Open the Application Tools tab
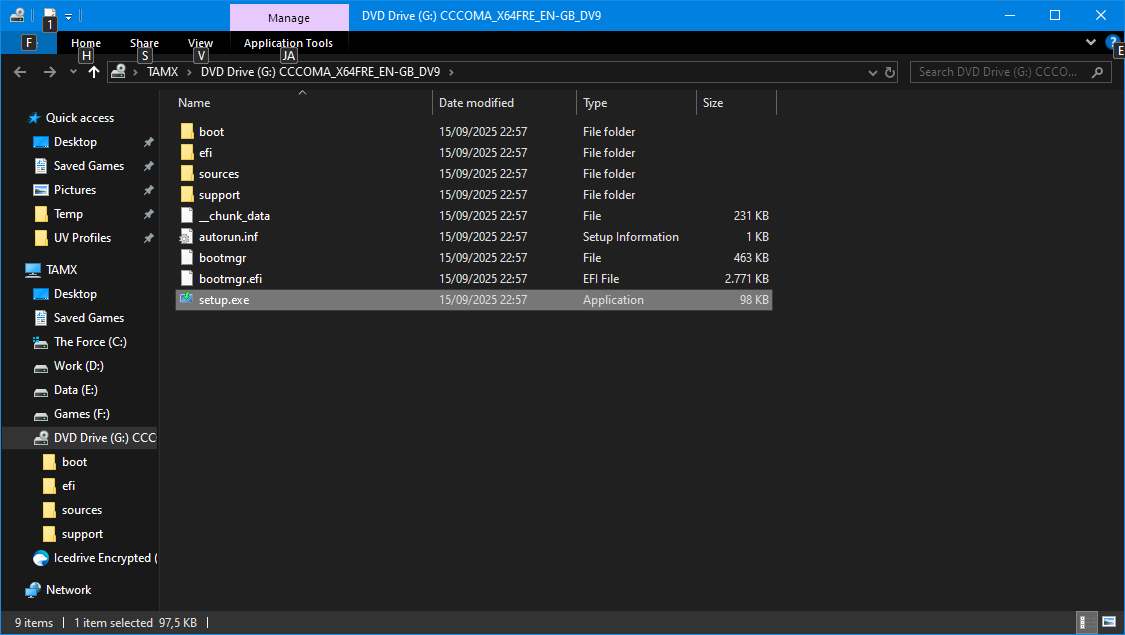This screenshot has height=635, width=1125. [x=288, y=43]
